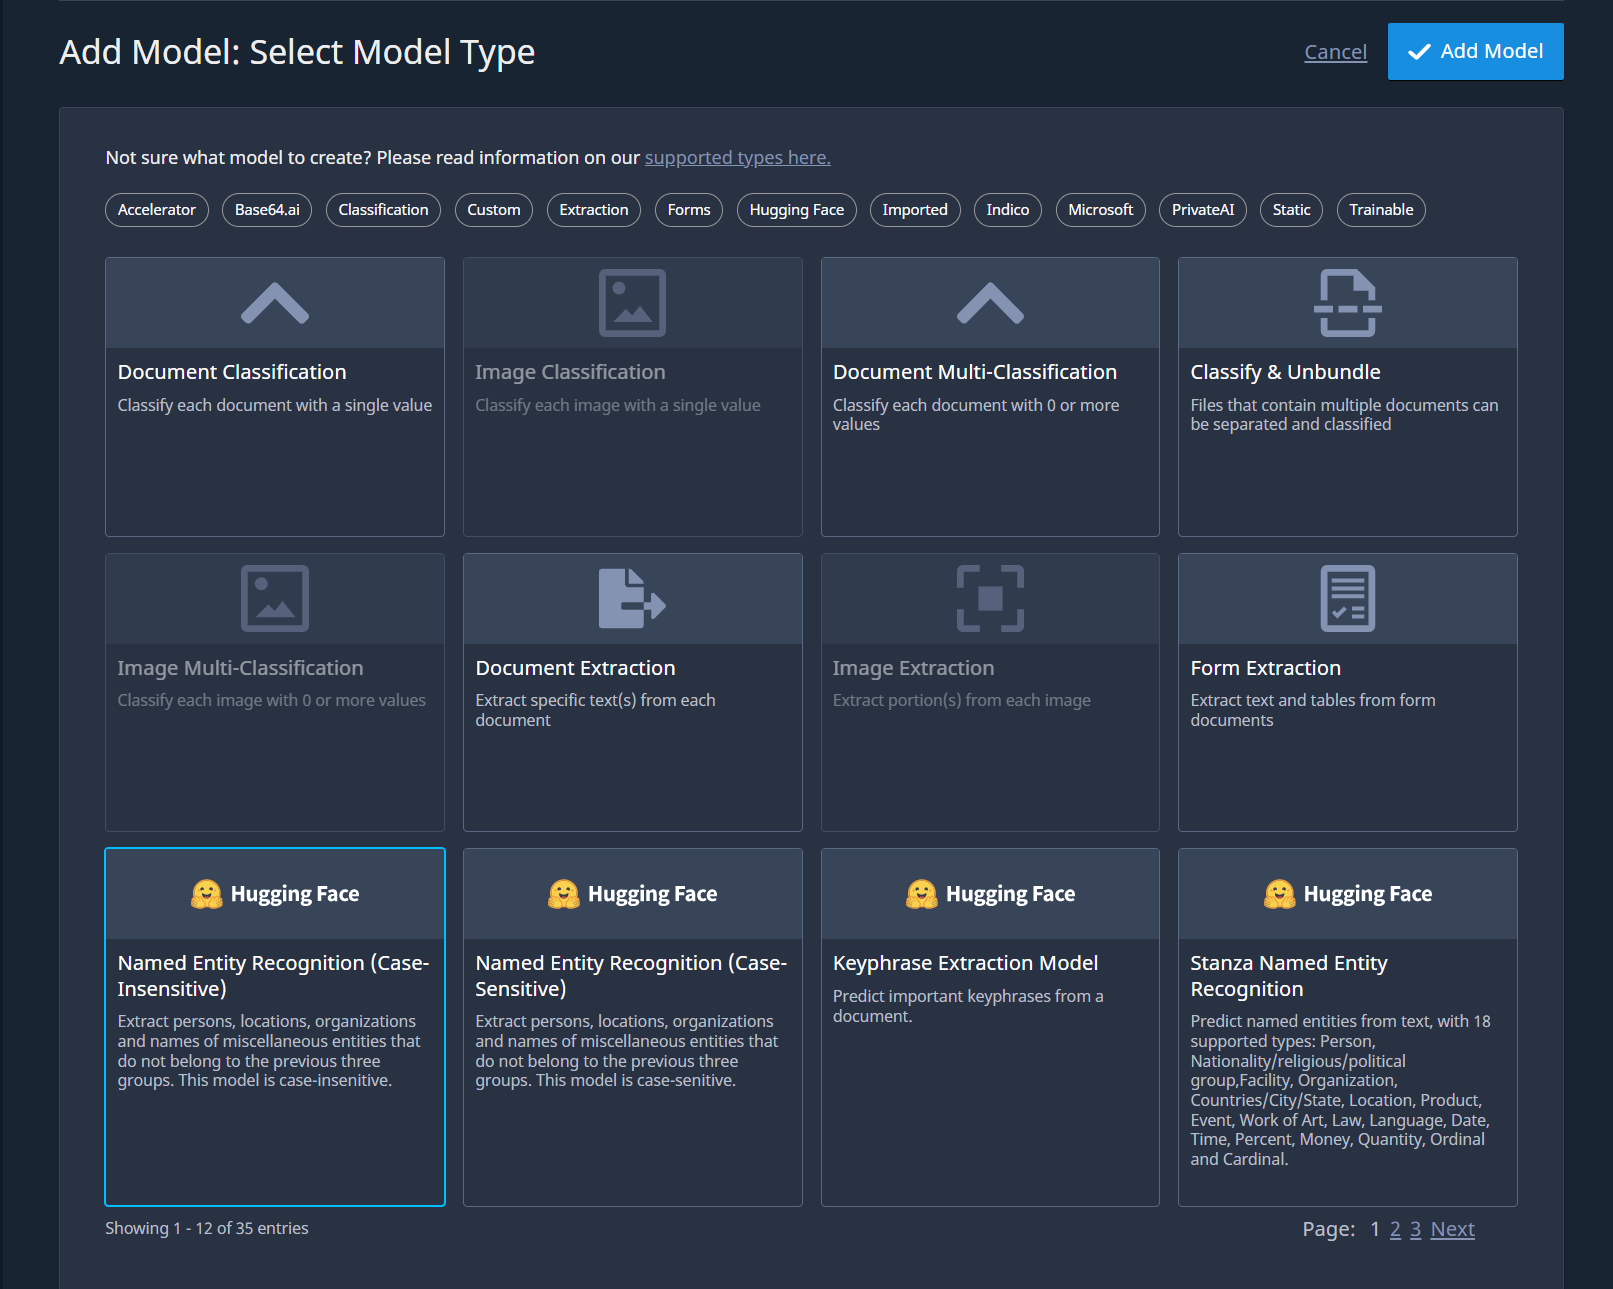Pick the Keyphrase Extraction Model title

click(x=965, y=963)
